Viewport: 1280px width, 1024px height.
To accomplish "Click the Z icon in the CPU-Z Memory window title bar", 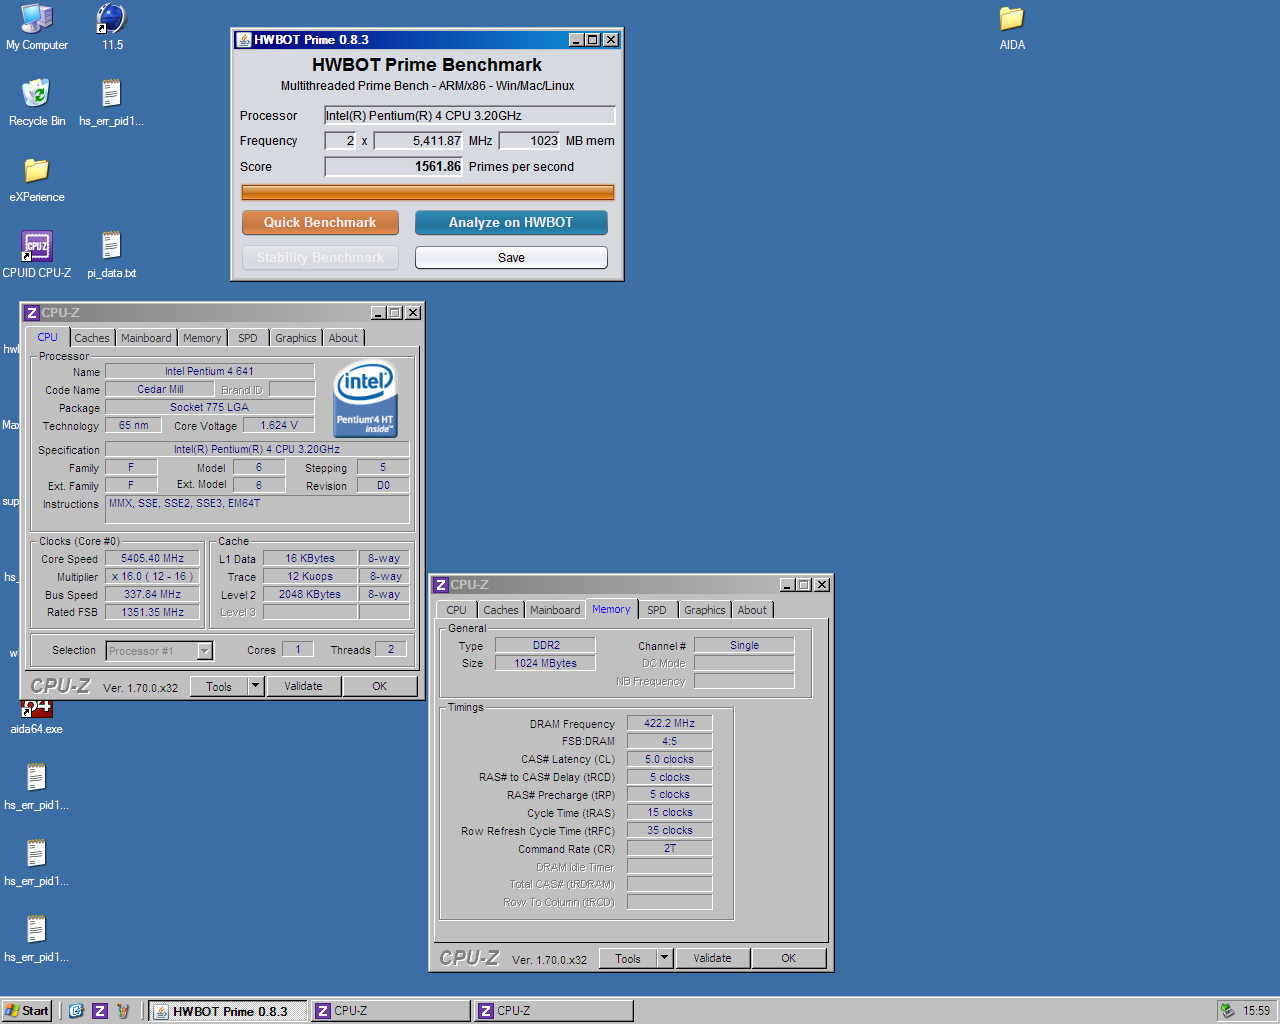I will [441, 585].
